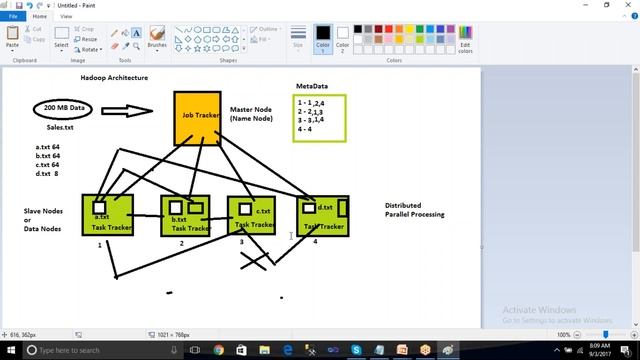Click the Crop tool
Viewport: 640px width, 360px height.
click(x=84, y=29)
